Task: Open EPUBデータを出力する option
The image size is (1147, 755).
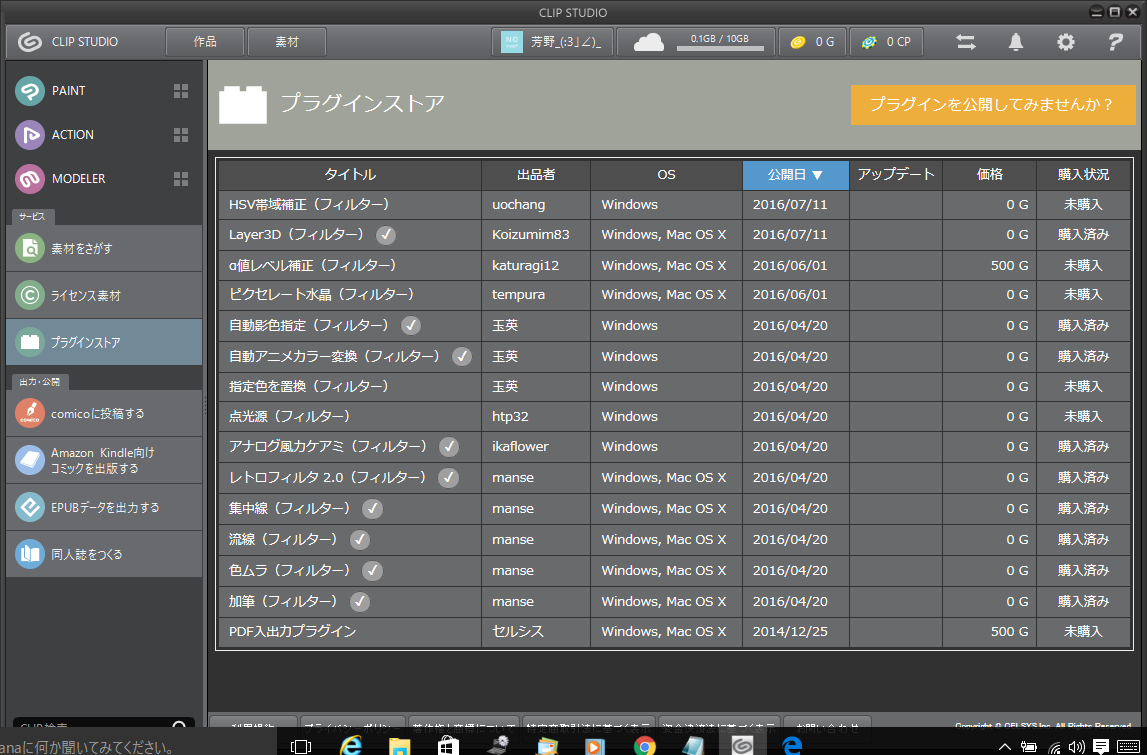Action: pyautogui.click(x=104, y=507)
